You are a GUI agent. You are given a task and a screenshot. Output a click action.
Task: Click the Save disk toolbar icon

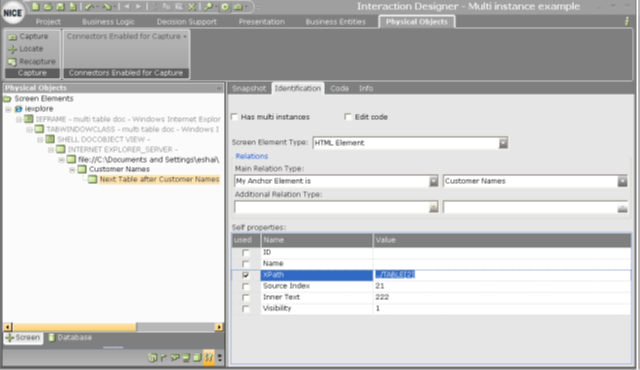click(60, 7)
